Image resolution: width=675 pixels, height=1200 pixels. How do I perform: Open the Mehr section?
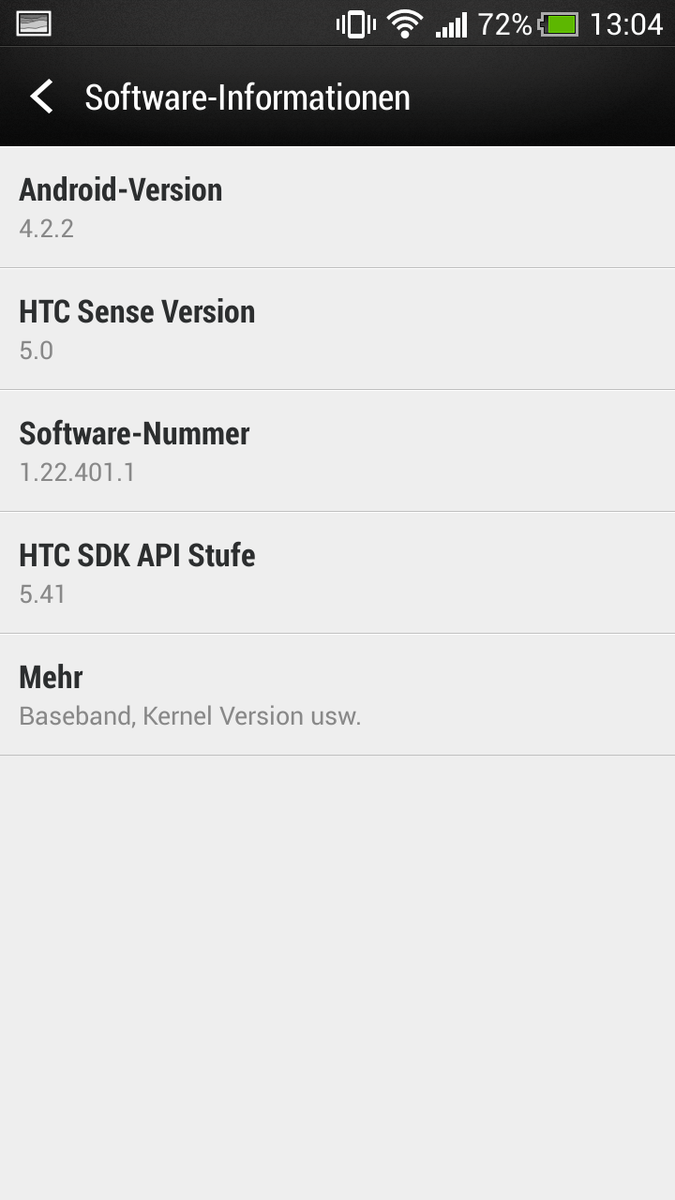[337, 695]
